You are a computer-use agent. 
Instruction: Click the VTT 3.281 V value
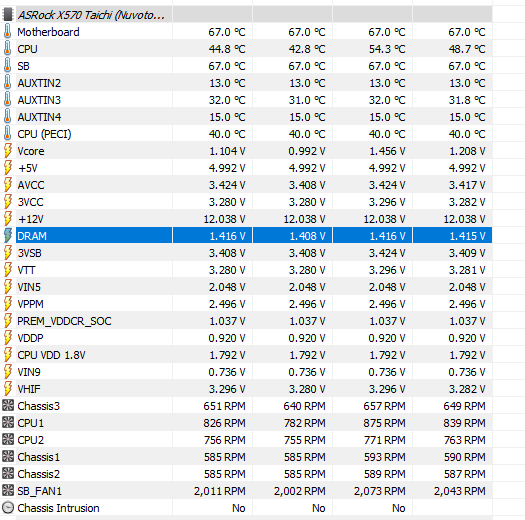467,270
